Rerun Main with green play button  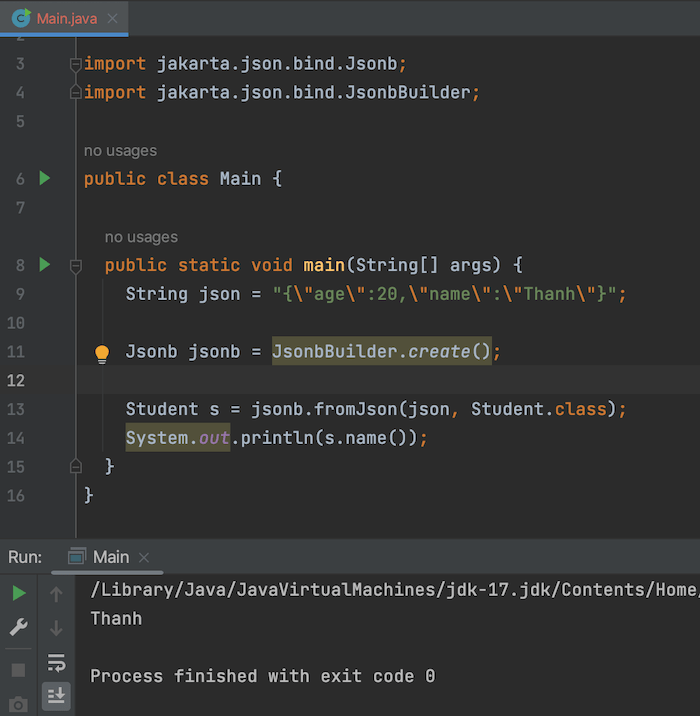point(19,593)
